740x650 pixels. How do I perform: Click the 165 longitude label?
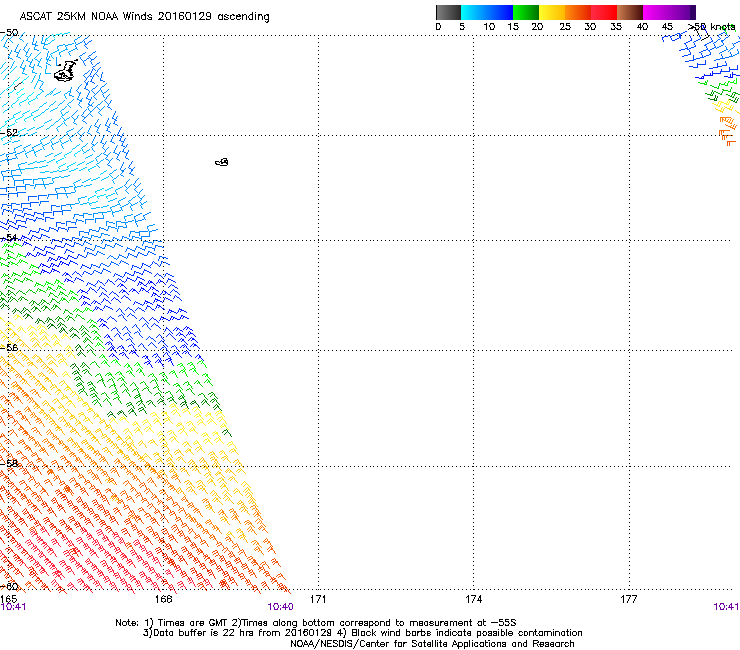8,599
